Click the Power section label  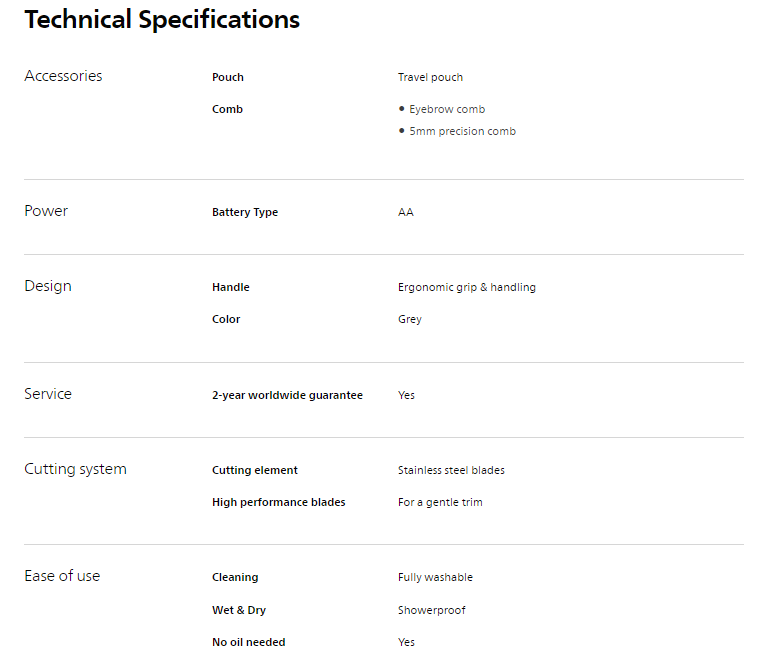46,211
